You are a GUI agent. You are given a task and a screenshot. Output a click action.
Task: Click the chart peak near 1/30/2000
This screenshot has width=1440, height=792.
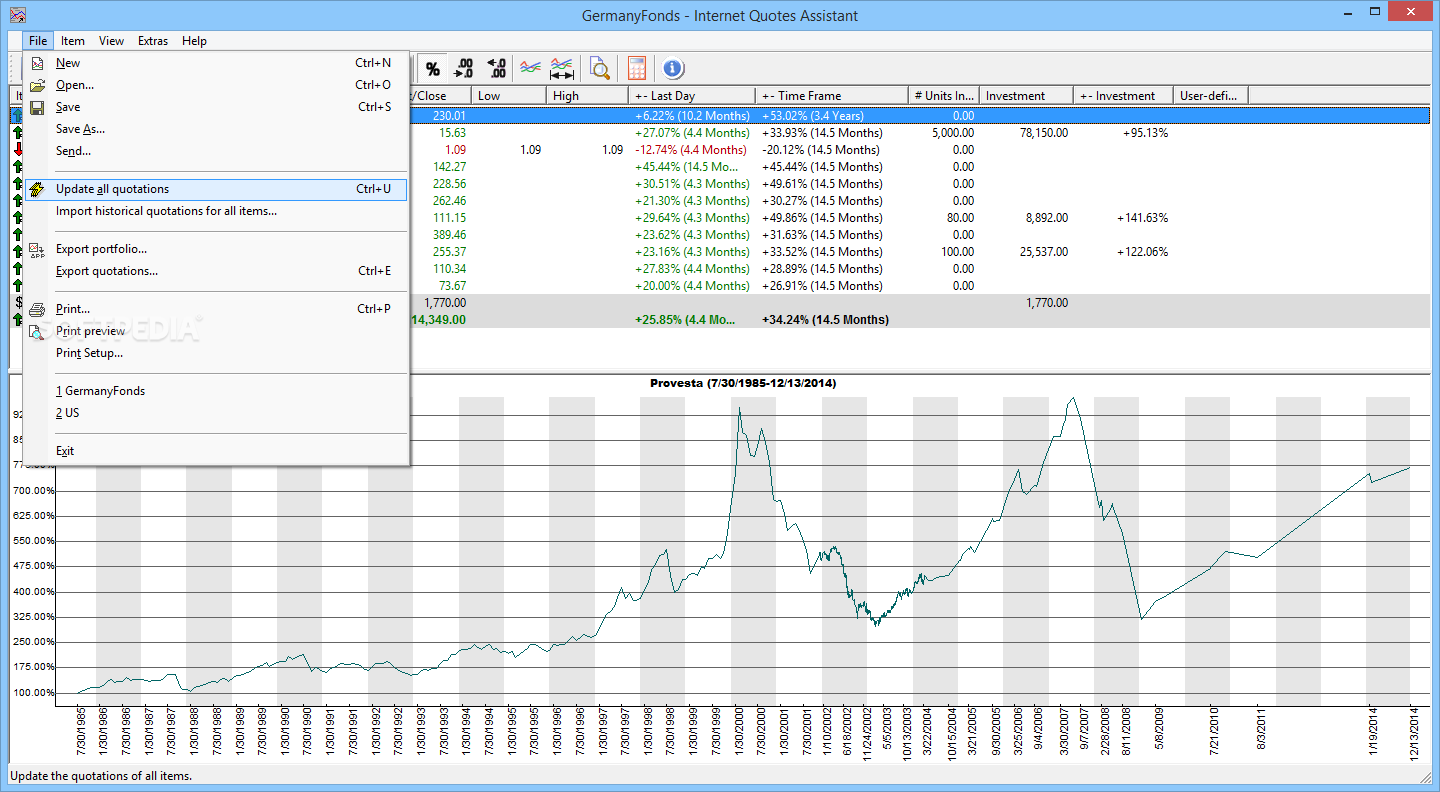[739, 408]
